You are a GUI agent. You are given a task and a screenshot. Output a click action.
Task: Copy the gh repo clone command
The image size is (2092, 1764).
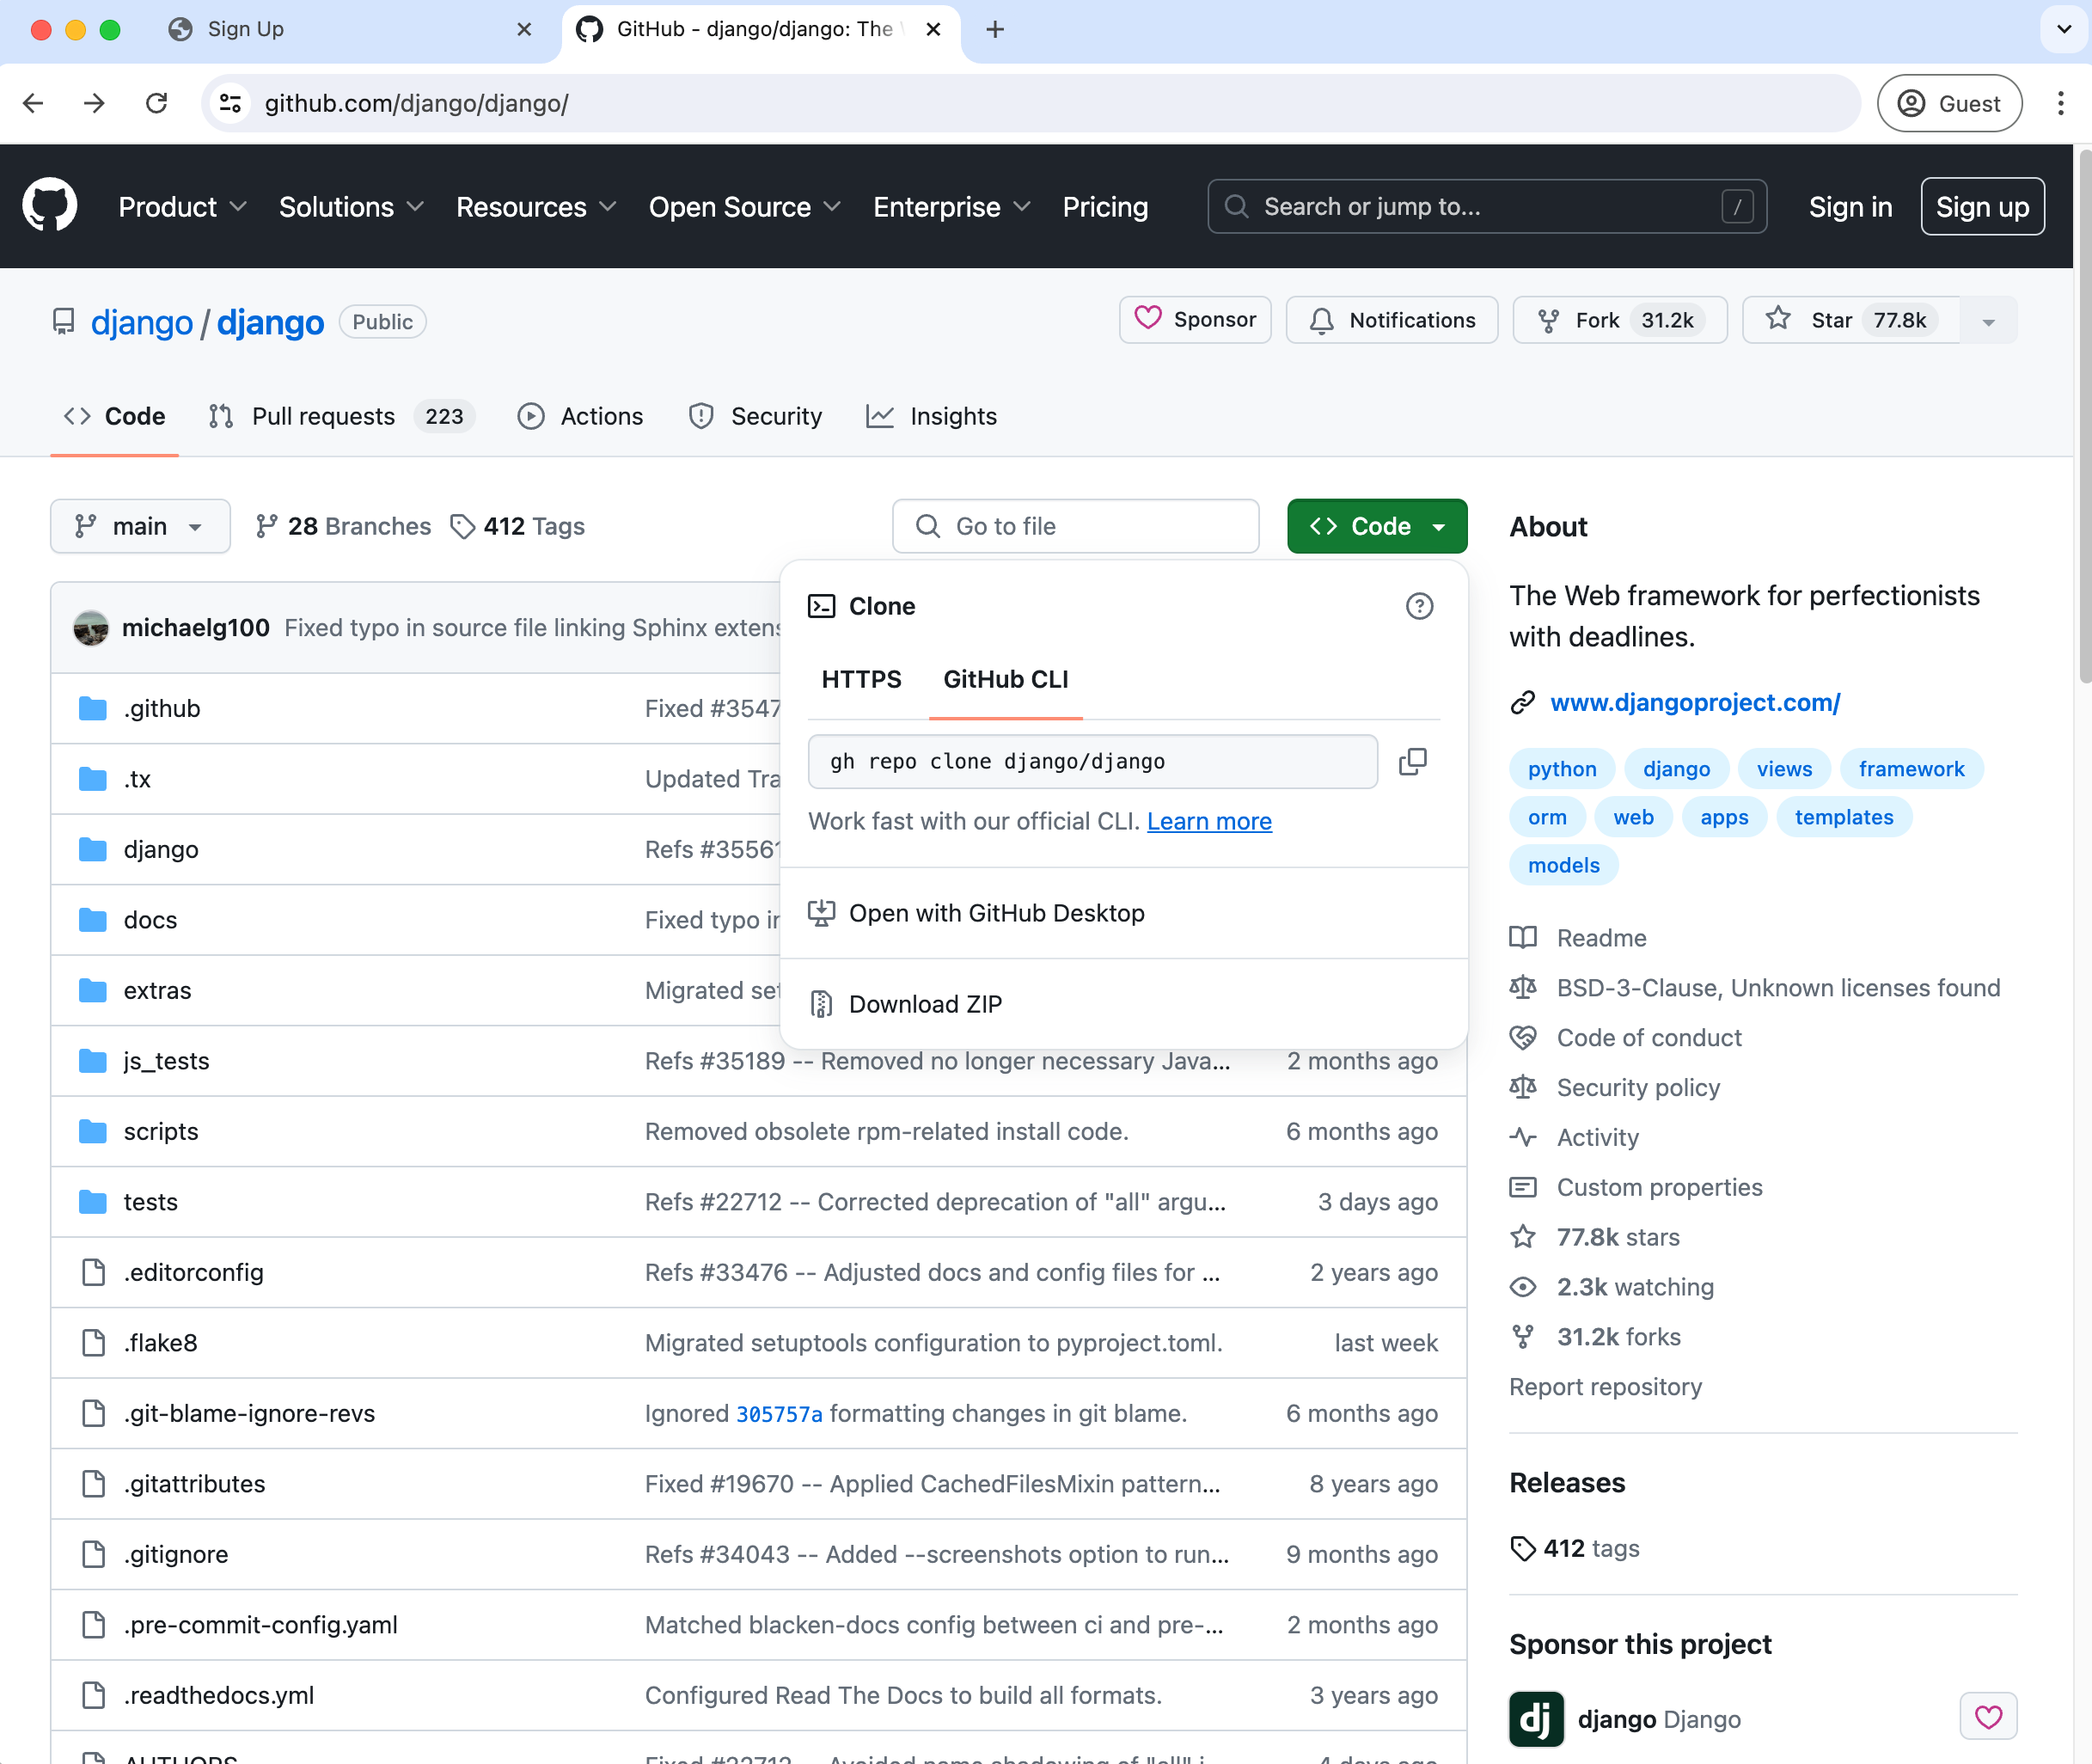coord(1412,762)
